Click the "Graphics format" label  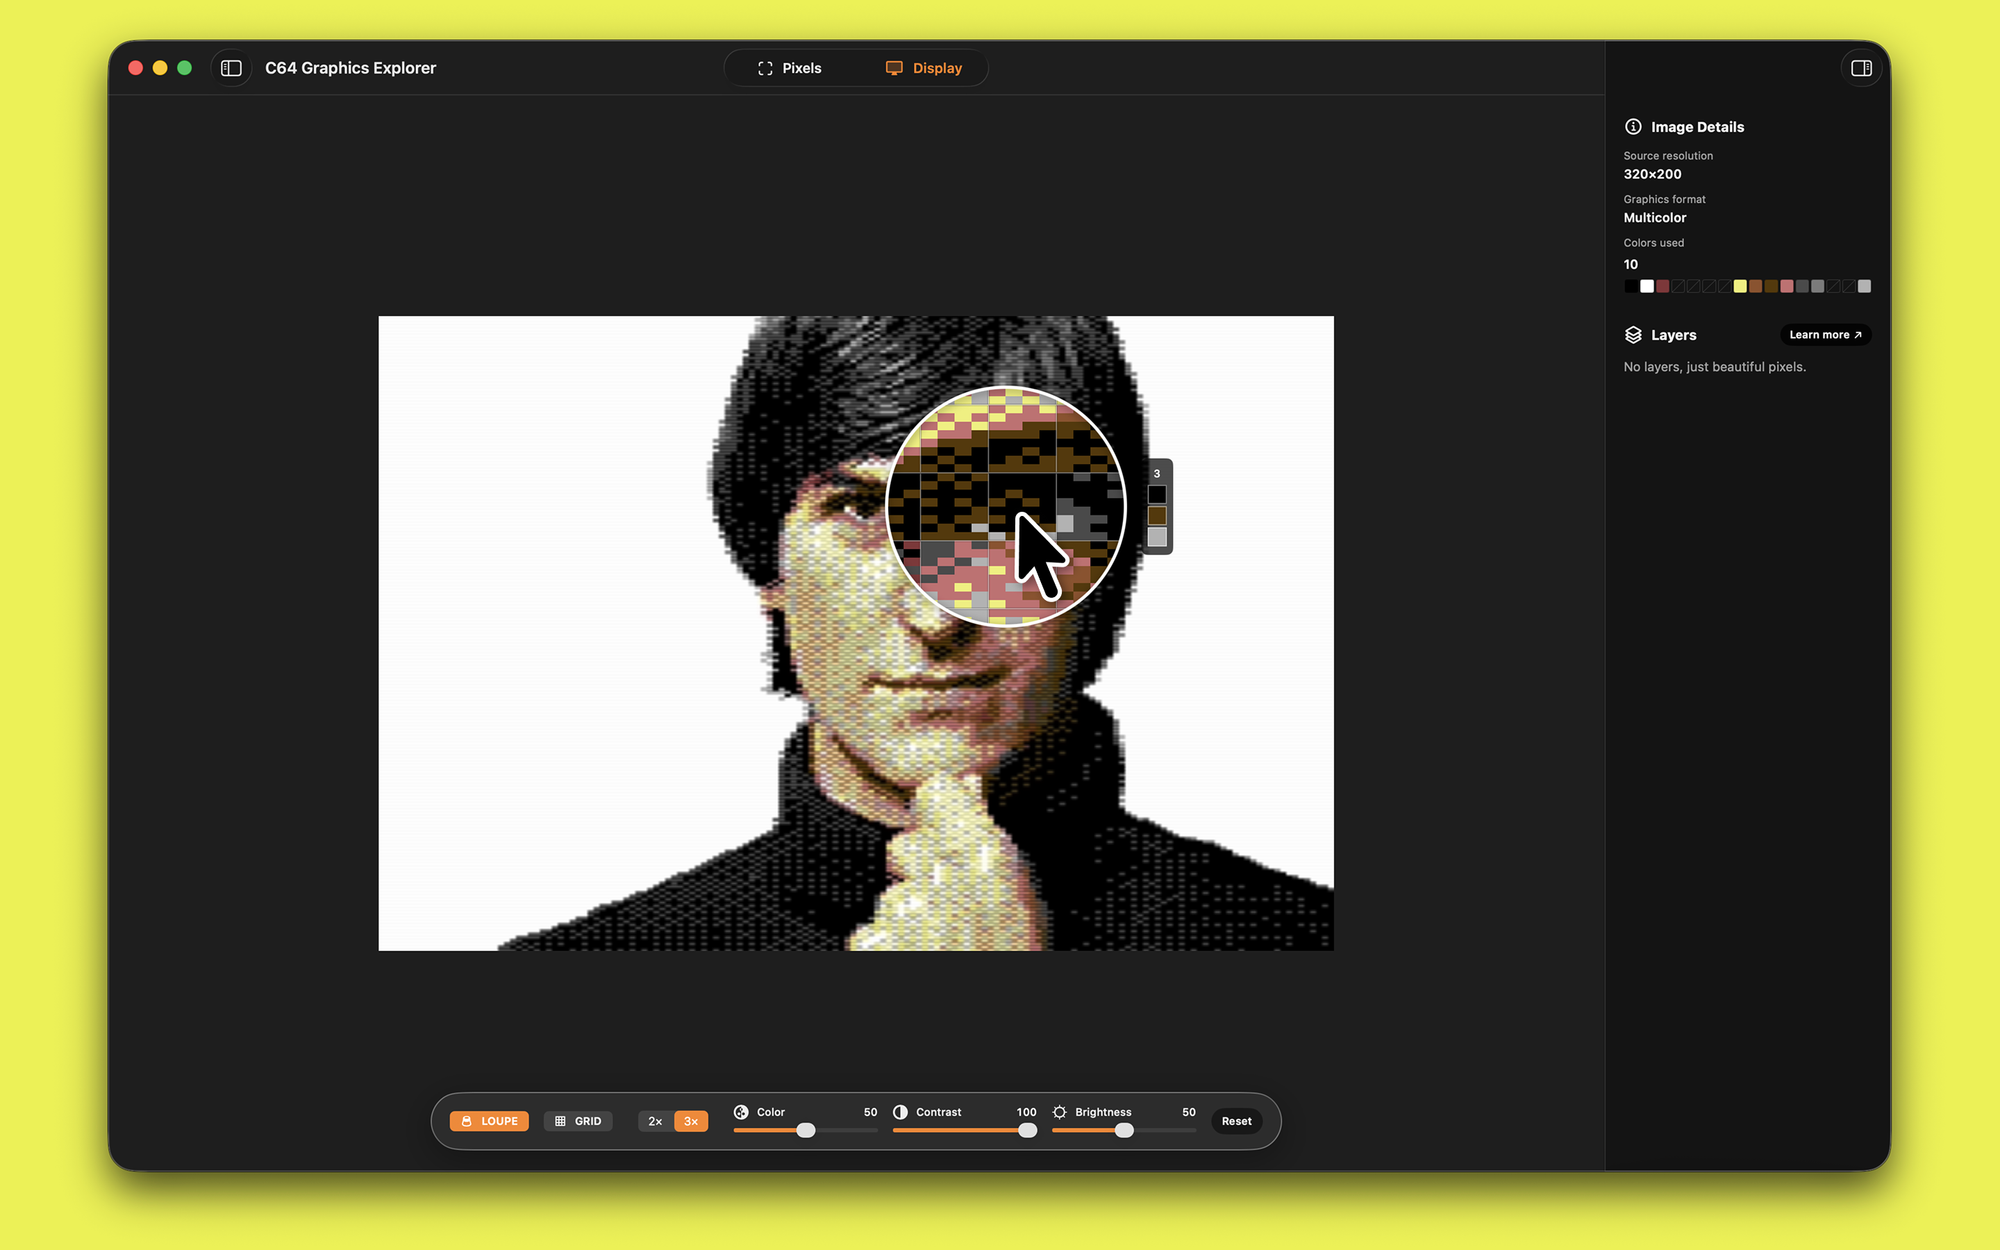coord(1665,199)
